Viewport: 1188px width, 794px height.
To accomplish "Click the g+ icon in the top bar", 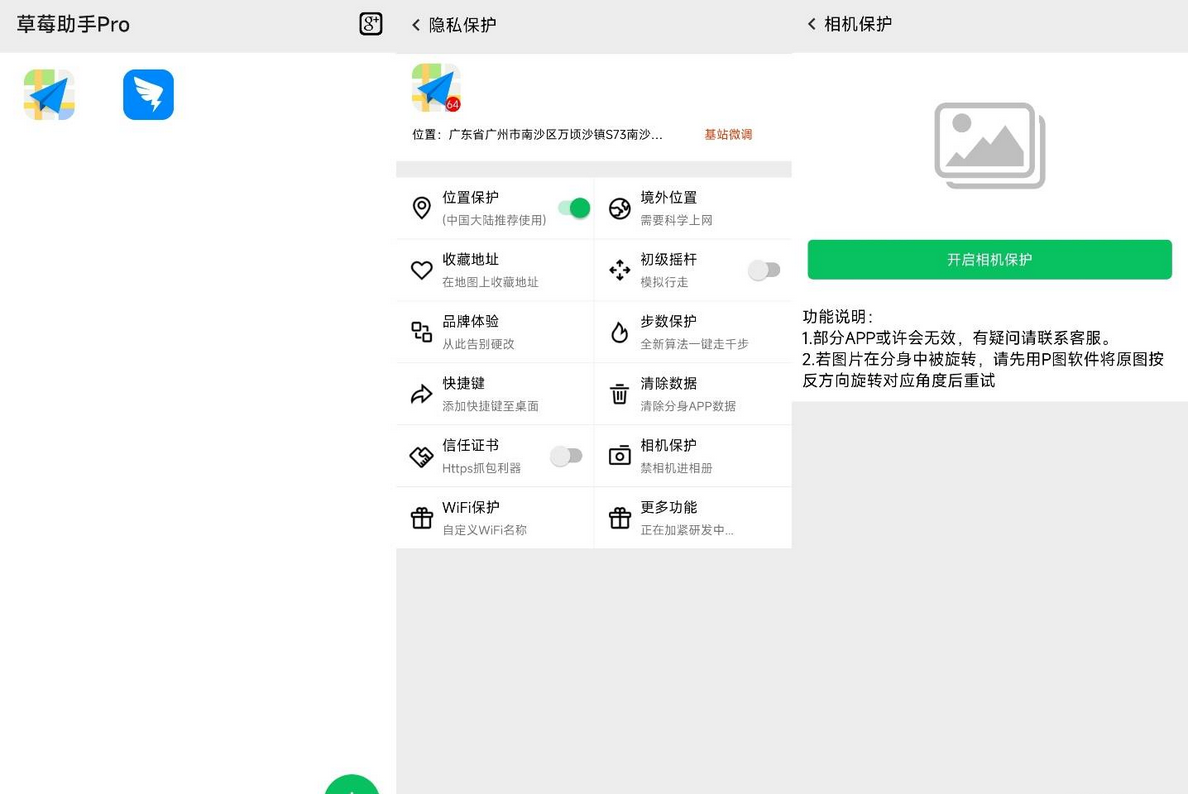I will pyautogui.click(x=370, y=23).
